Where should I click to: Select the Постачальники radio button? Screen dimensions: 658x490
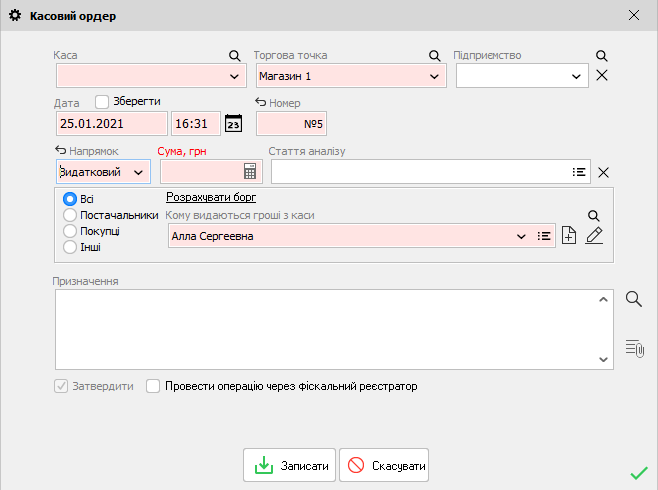pyautogui.click(x=70, y=214)
